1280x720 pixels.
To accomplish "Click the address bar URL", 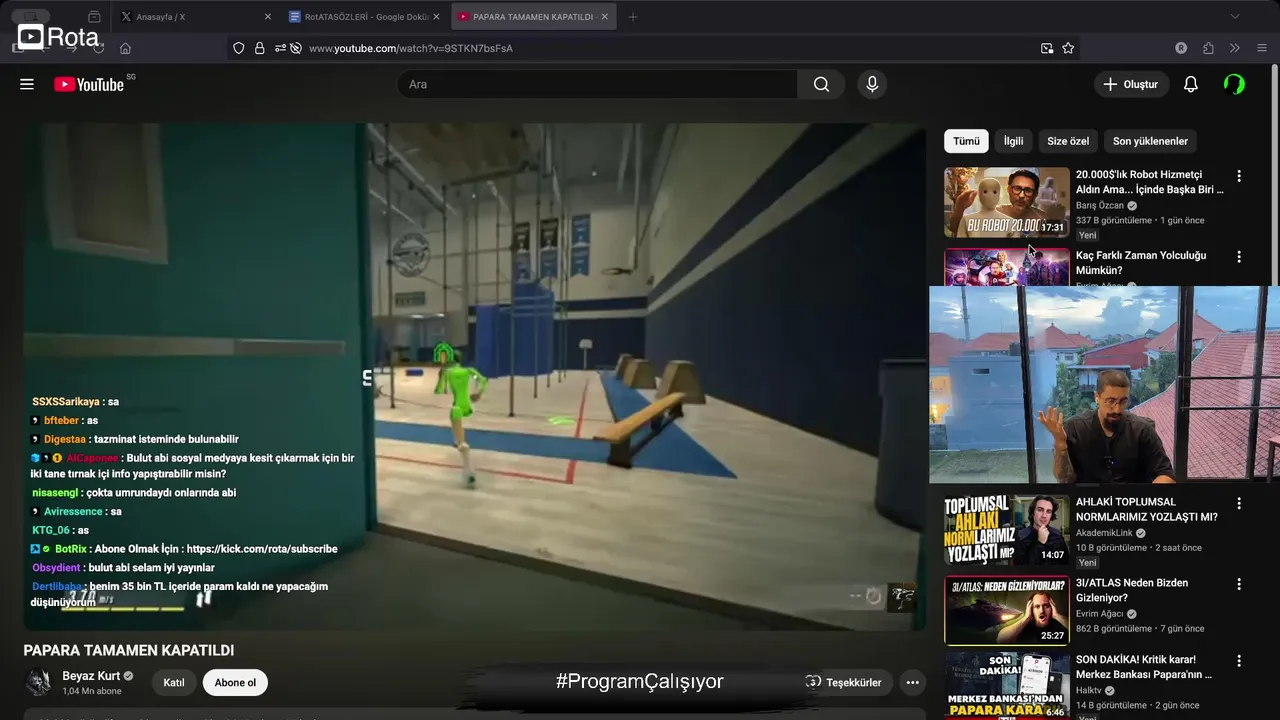I will [x=411, y=48].
